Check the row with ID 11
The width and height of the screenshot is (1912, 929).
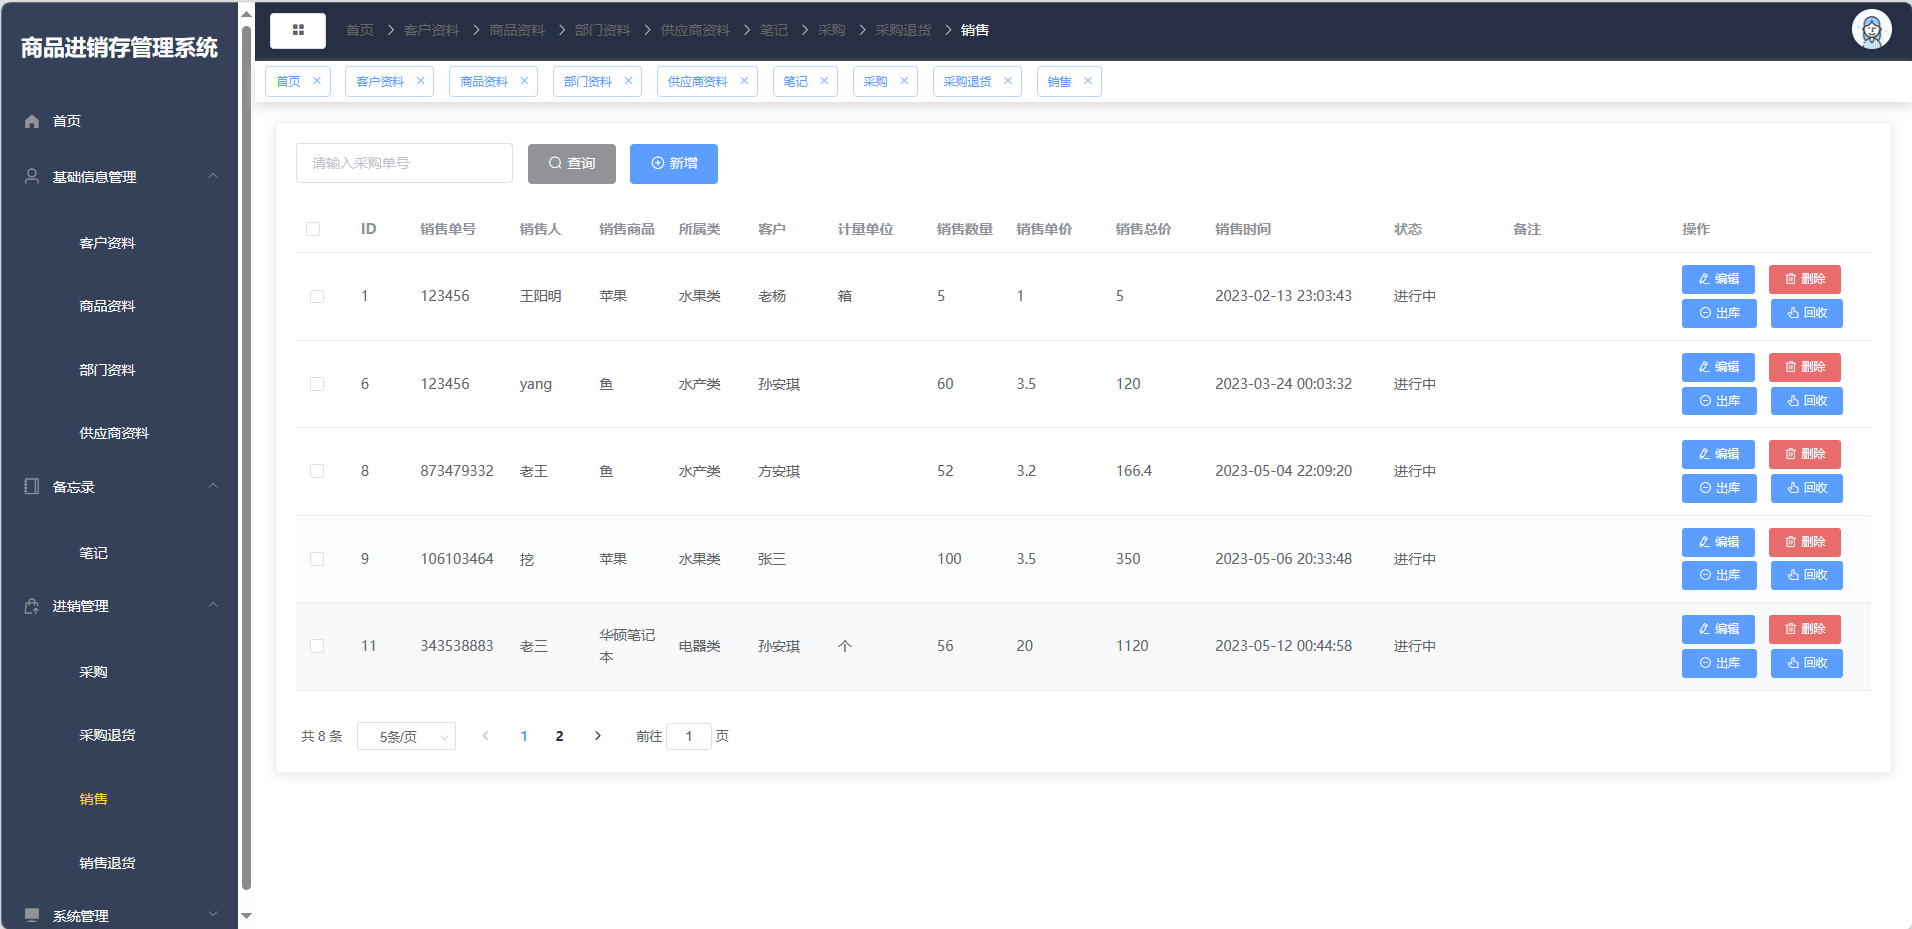click(x=317, y=646)
